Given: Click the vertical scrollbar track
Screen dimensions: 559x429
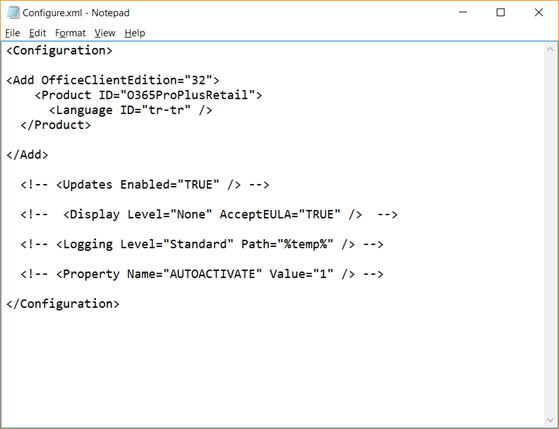Looking at the screenshot, I should click(550, 235).
